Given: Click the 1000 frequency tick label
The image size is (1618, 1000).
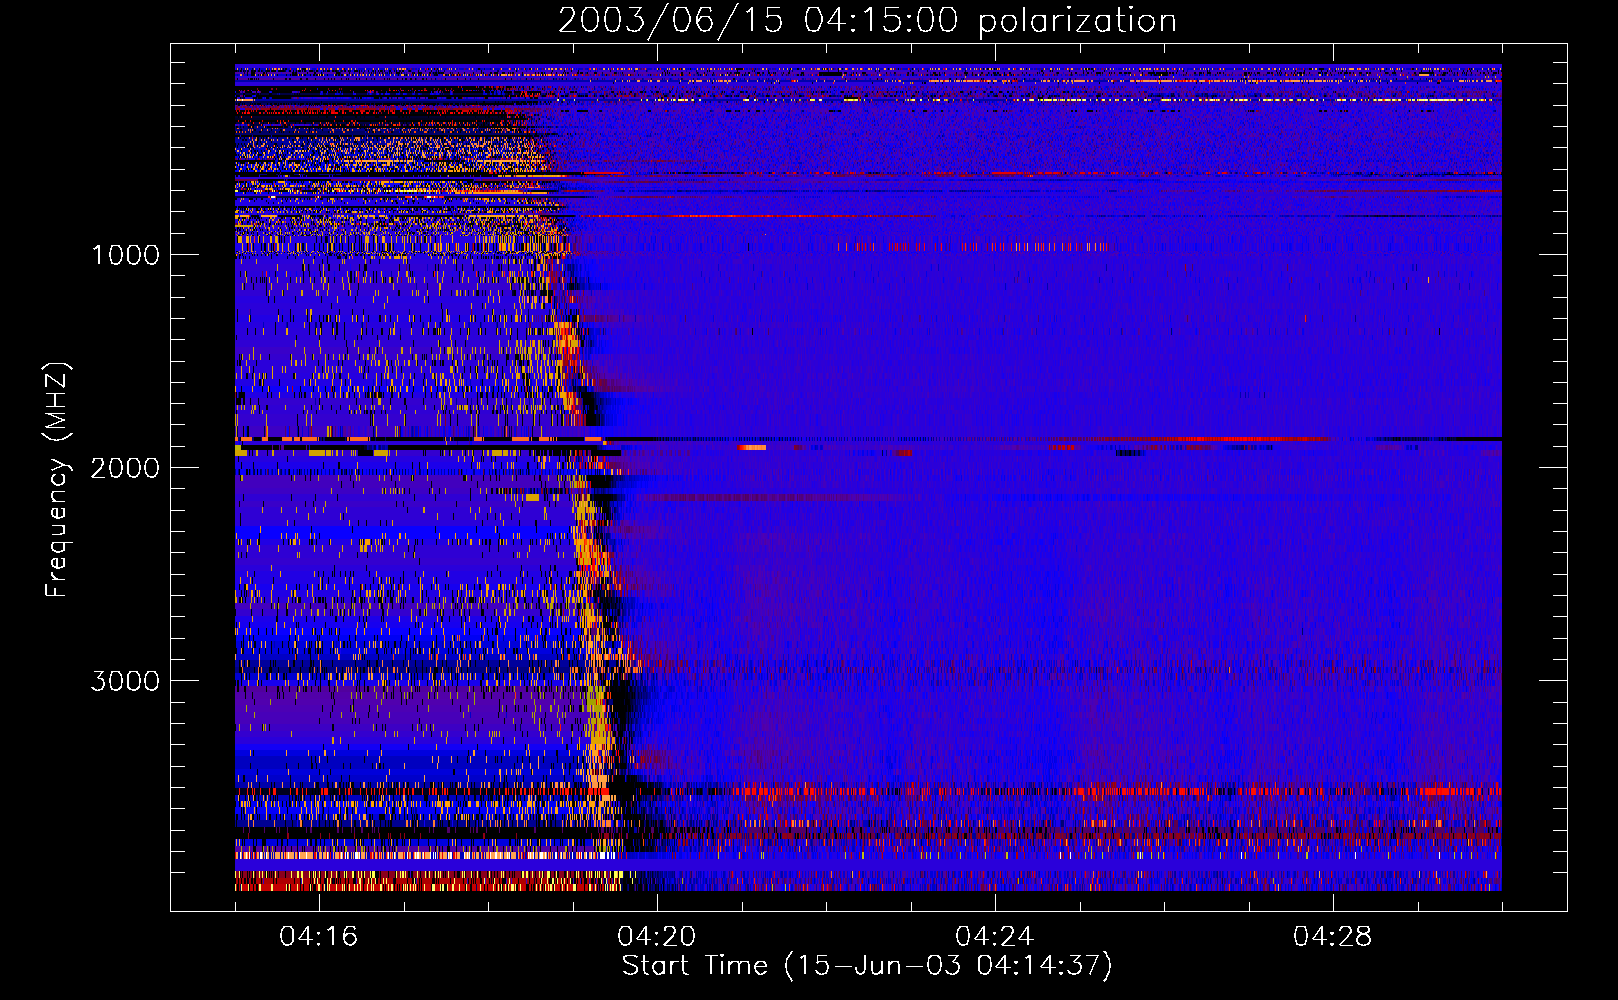Looking at the screenshot, I should coord(125,255).
